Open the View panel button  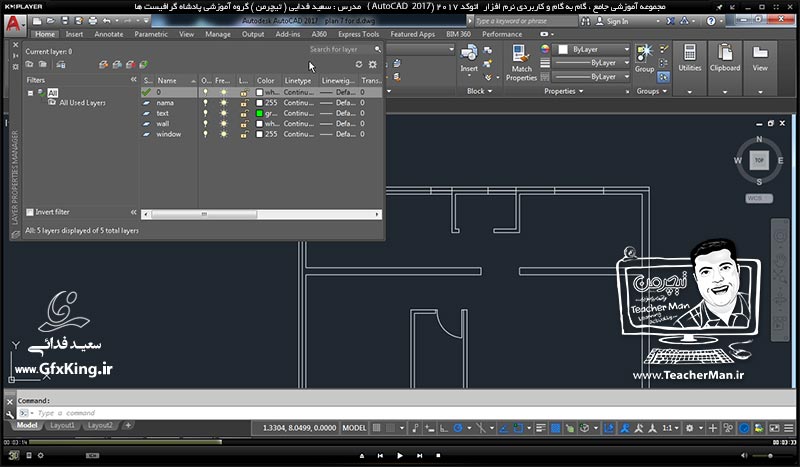(x=760, y=68)
